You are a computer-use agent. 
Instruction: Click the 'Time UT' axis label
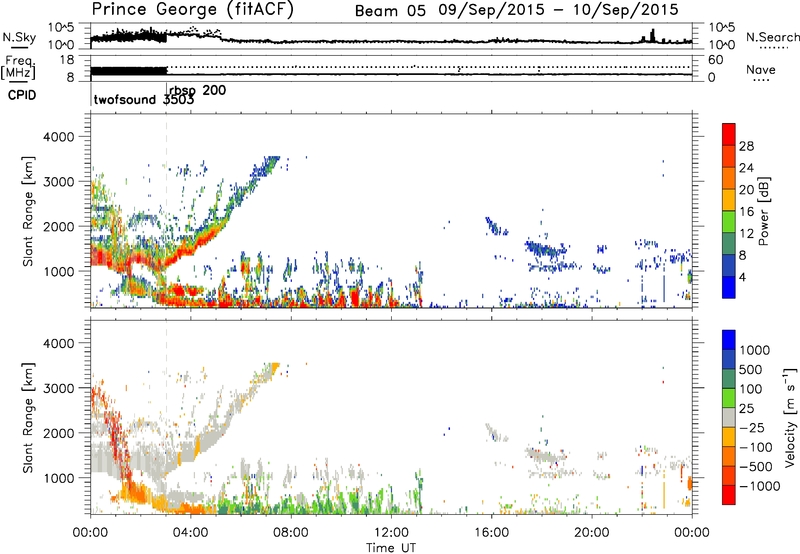pos(391,548)
